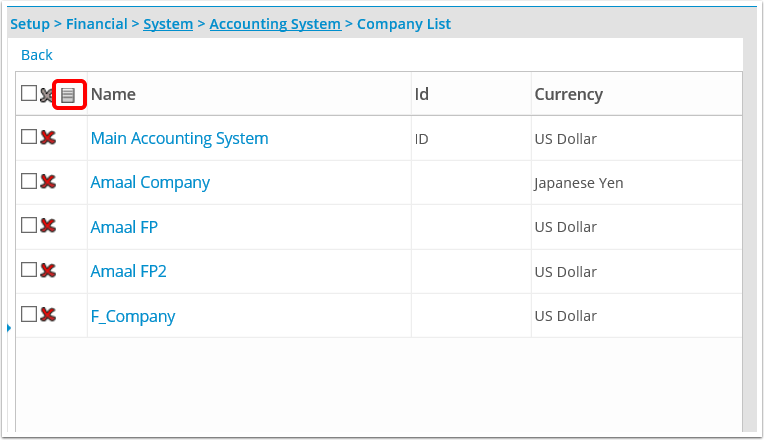Click the highlighted list view icon in header
The image size is (764, 440).
click(x=68, y=95)
